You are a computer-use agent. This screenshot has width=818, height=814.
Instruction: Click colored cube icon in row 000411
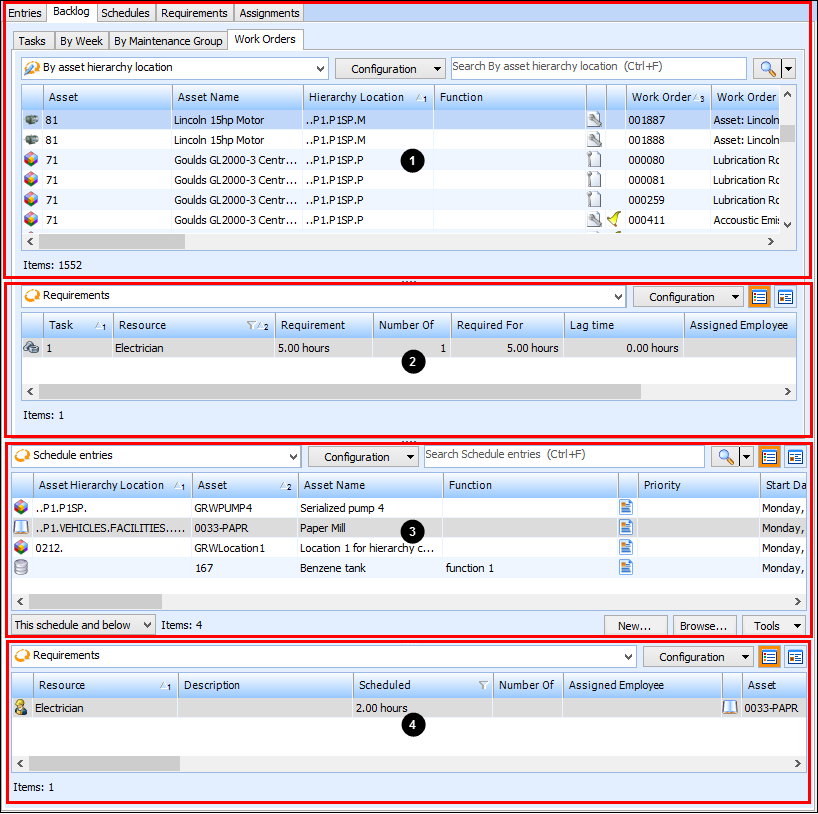coord(31,219)
